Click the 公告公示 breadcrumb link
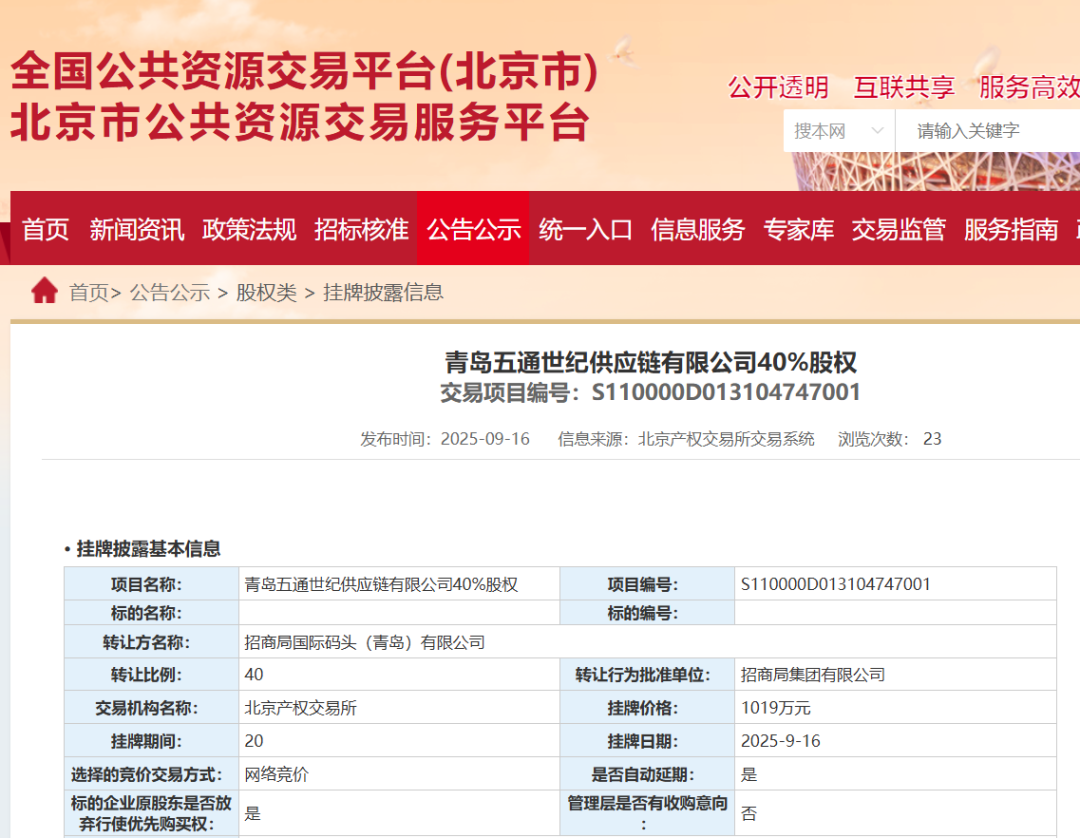Viewport: 1080px width, 838px height. pyautogui.click(x=169, y=293)
